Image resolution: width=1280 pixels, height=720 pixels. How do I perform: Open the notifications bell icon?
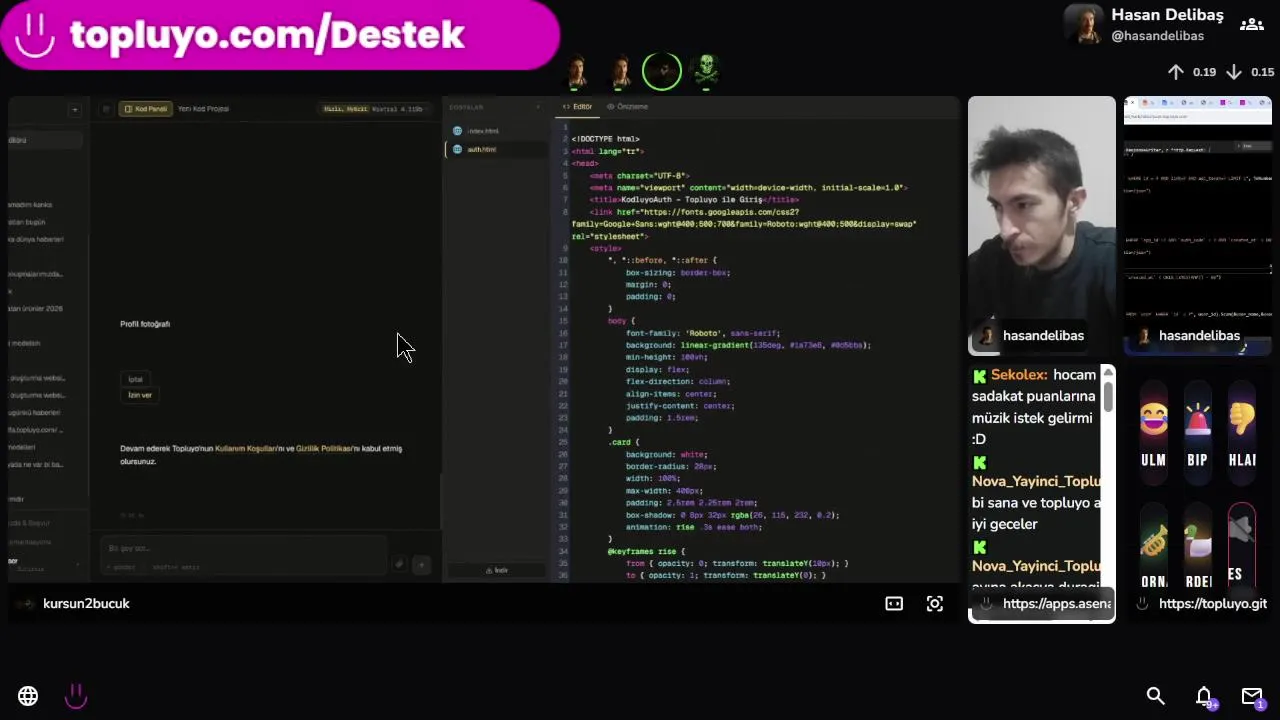click(x=1204, y=696)
